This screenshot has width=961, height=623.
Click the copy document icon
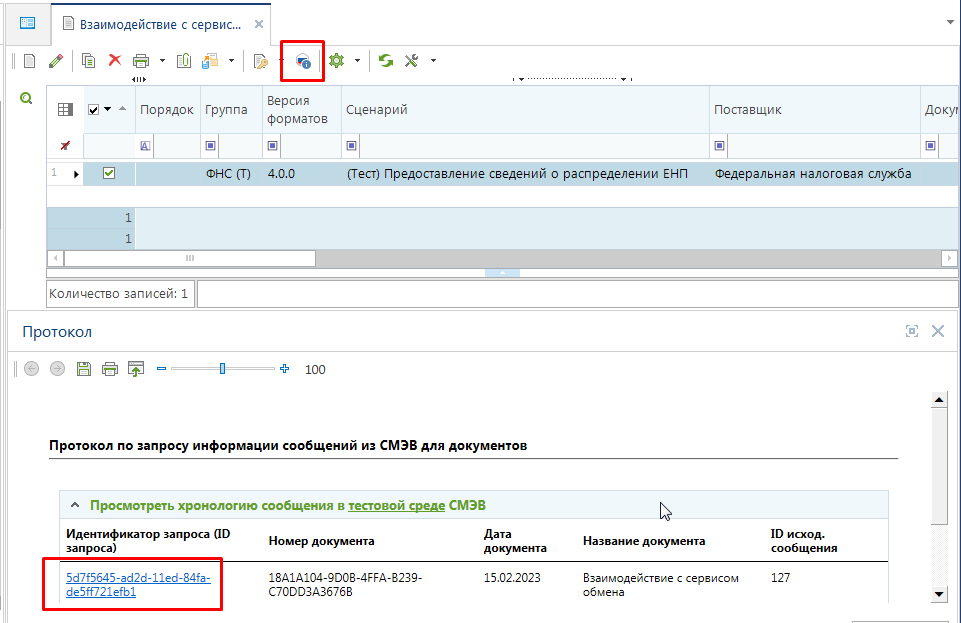(x=88, y=61)
